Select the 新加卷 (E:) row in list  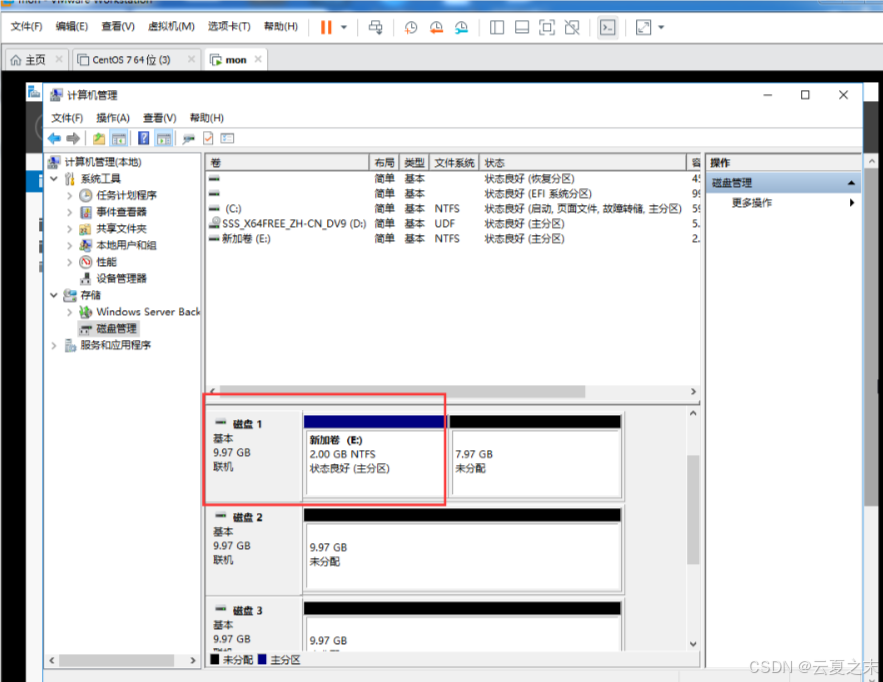tap(453, 239)
